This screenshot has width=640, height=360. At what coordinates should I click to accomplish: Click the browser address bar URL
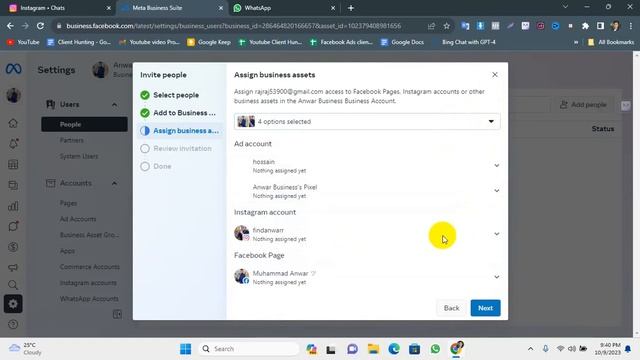pyautogui.click(x=233, y=26)
